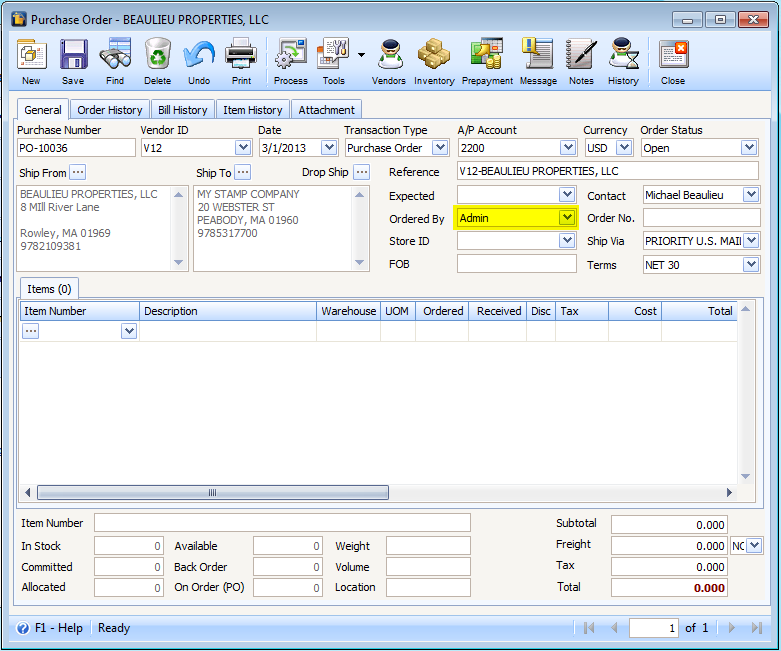The image size is (781, 651).
Task: Click the Ordered column header
Action: [442, 311]
